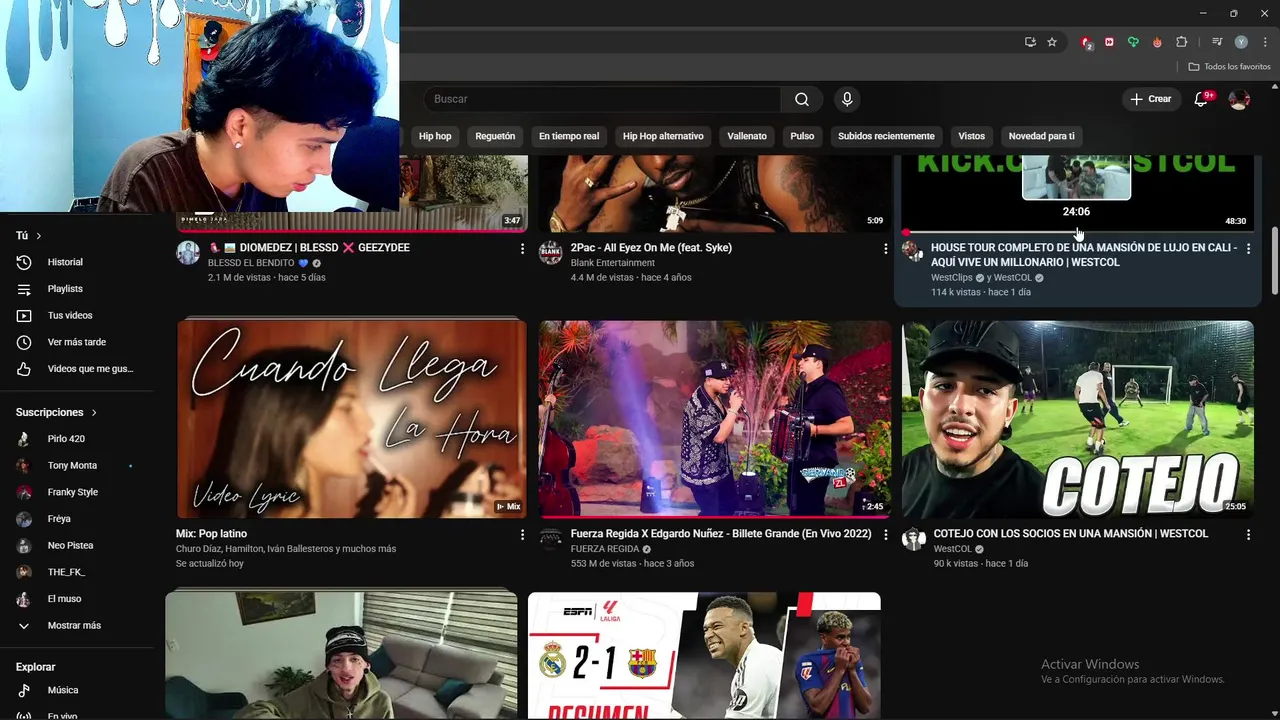This screenshot has height=720, width=1280.
Task: Open the Cuando Llega La Hora mix thumbnail
Action: tap(352, 419)
